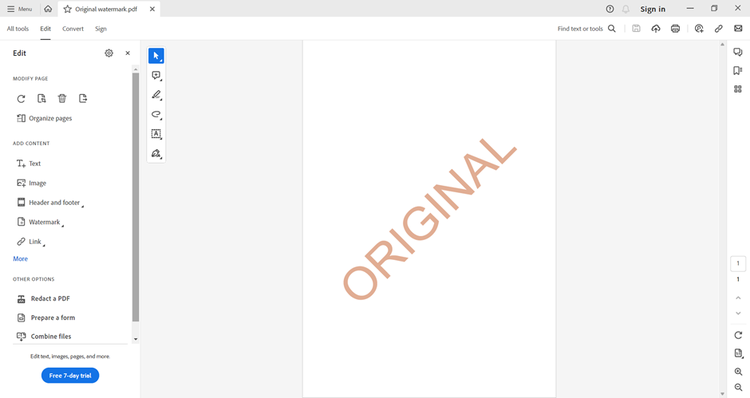
Task: Star the Original watermark.pdf tab
Action: click(67, 9)
